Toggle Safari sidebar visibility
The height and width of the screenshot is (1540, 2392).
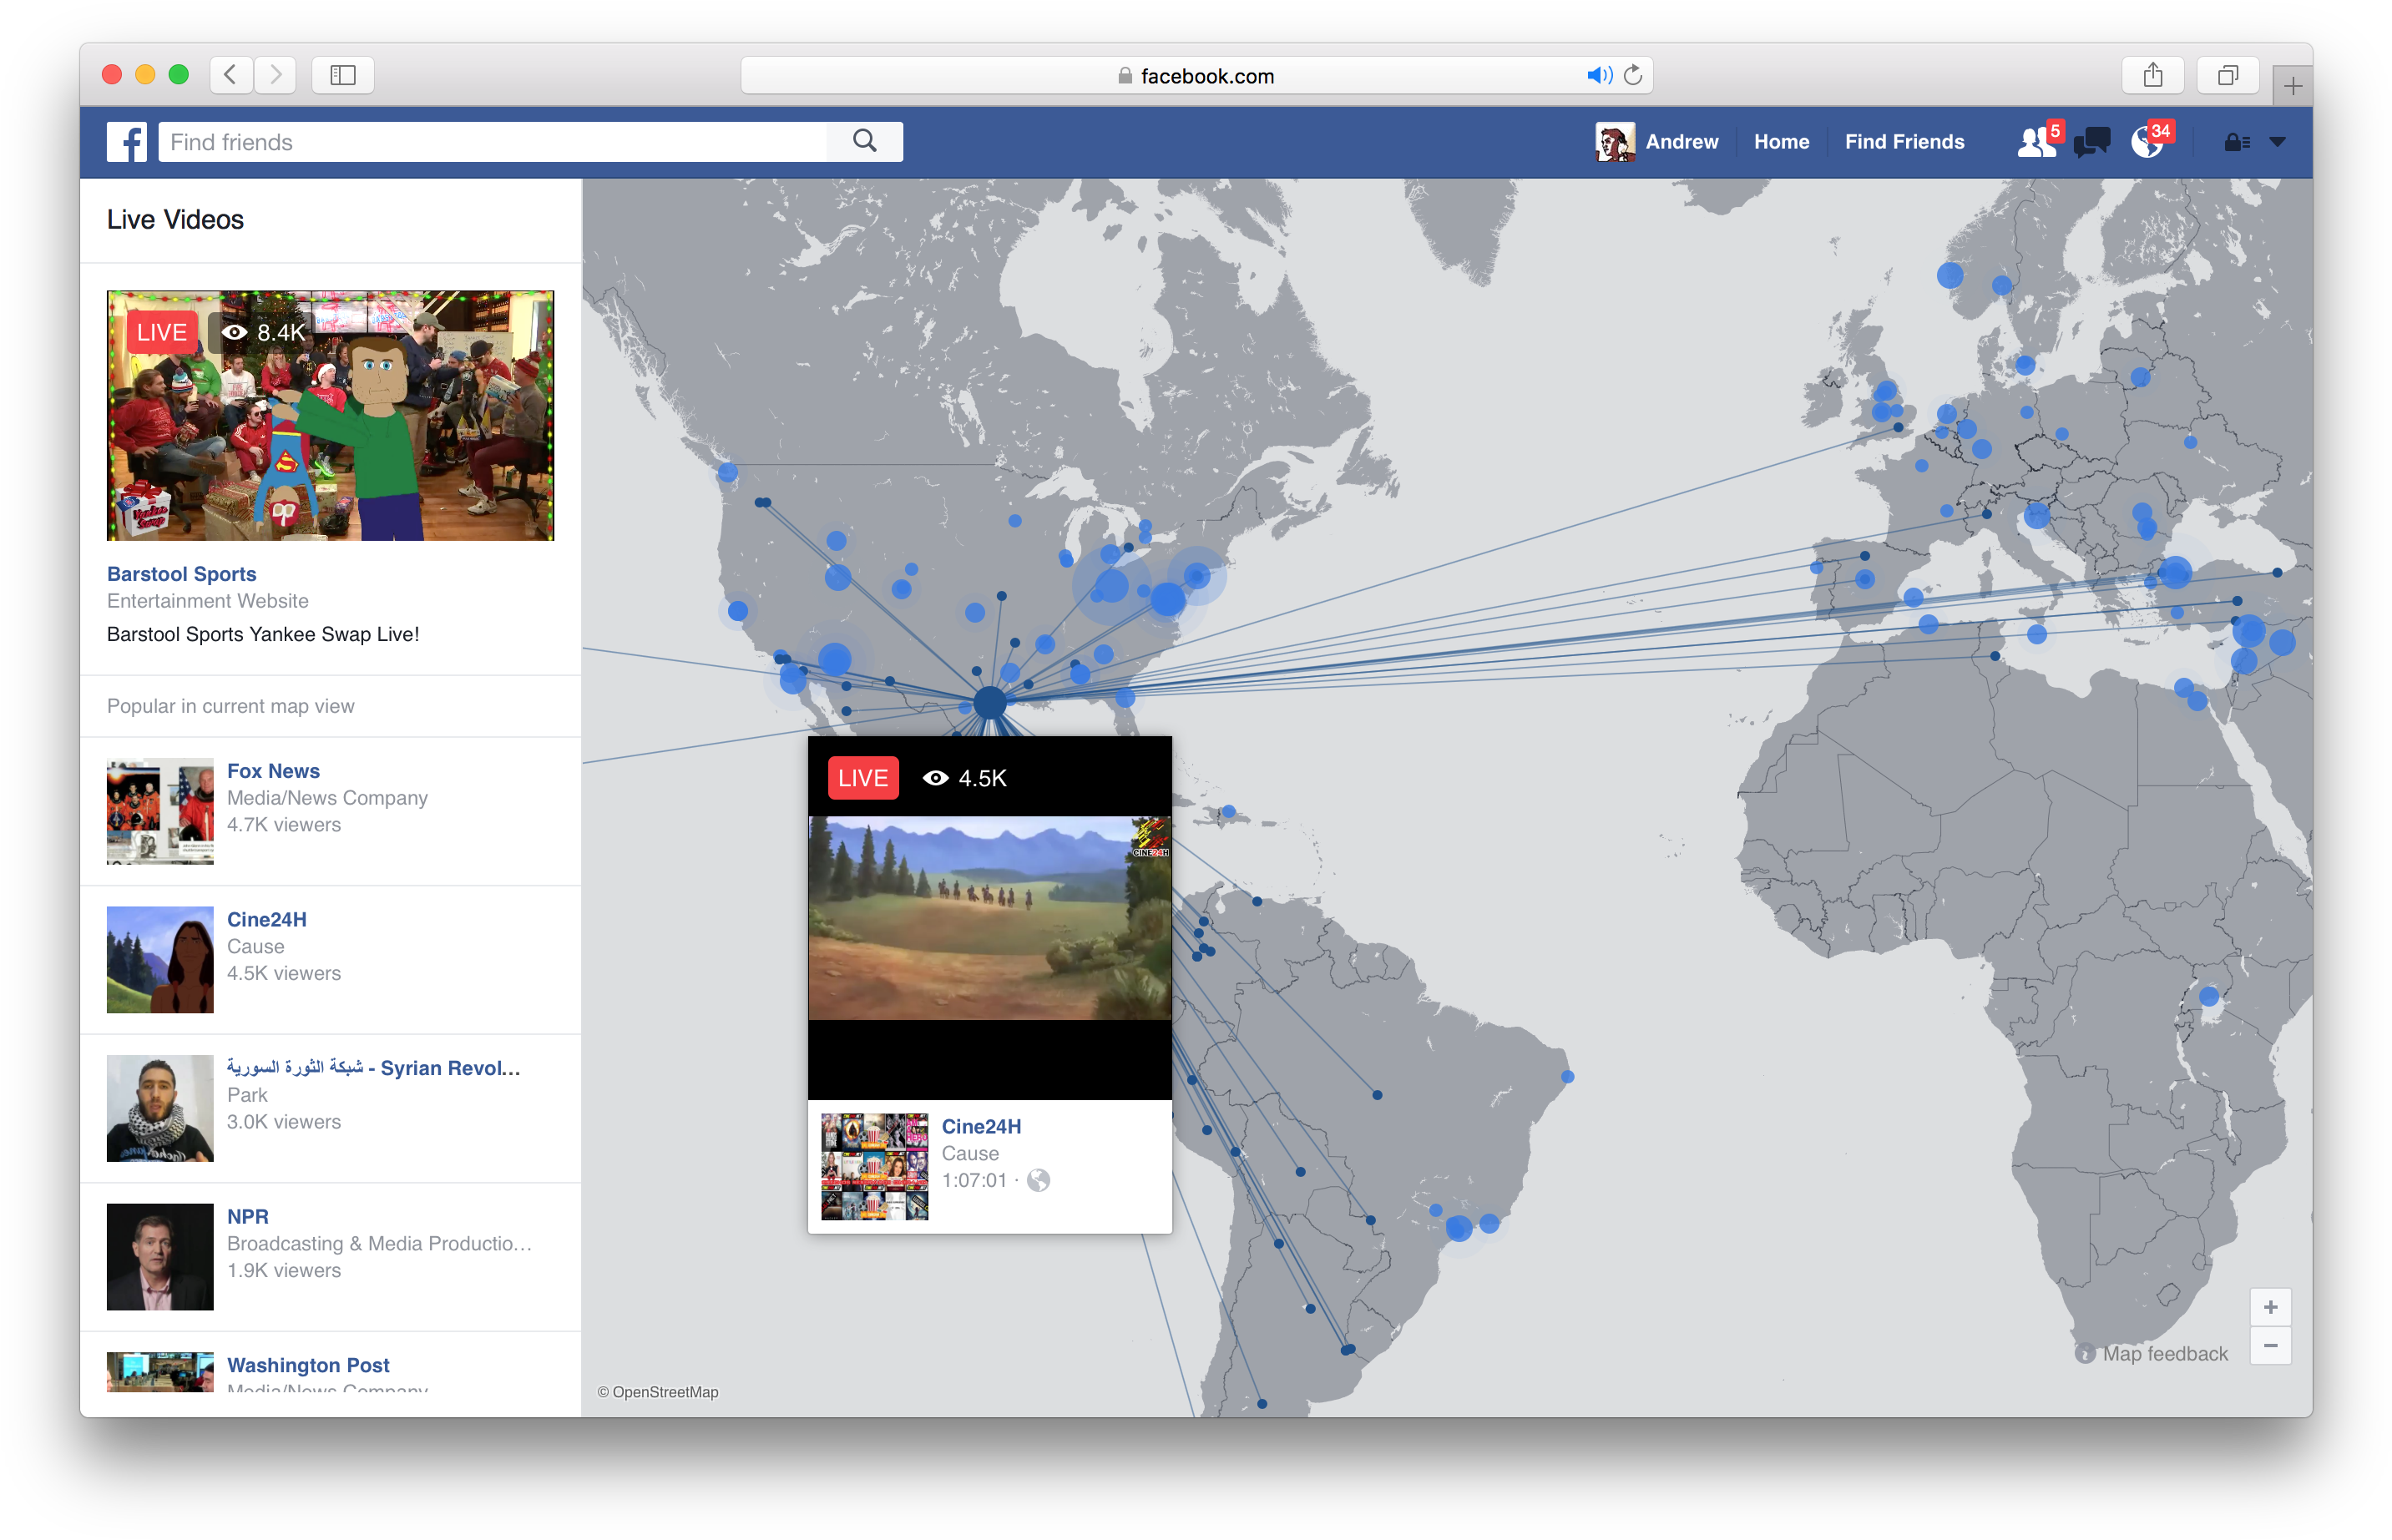tap(343, 75)
